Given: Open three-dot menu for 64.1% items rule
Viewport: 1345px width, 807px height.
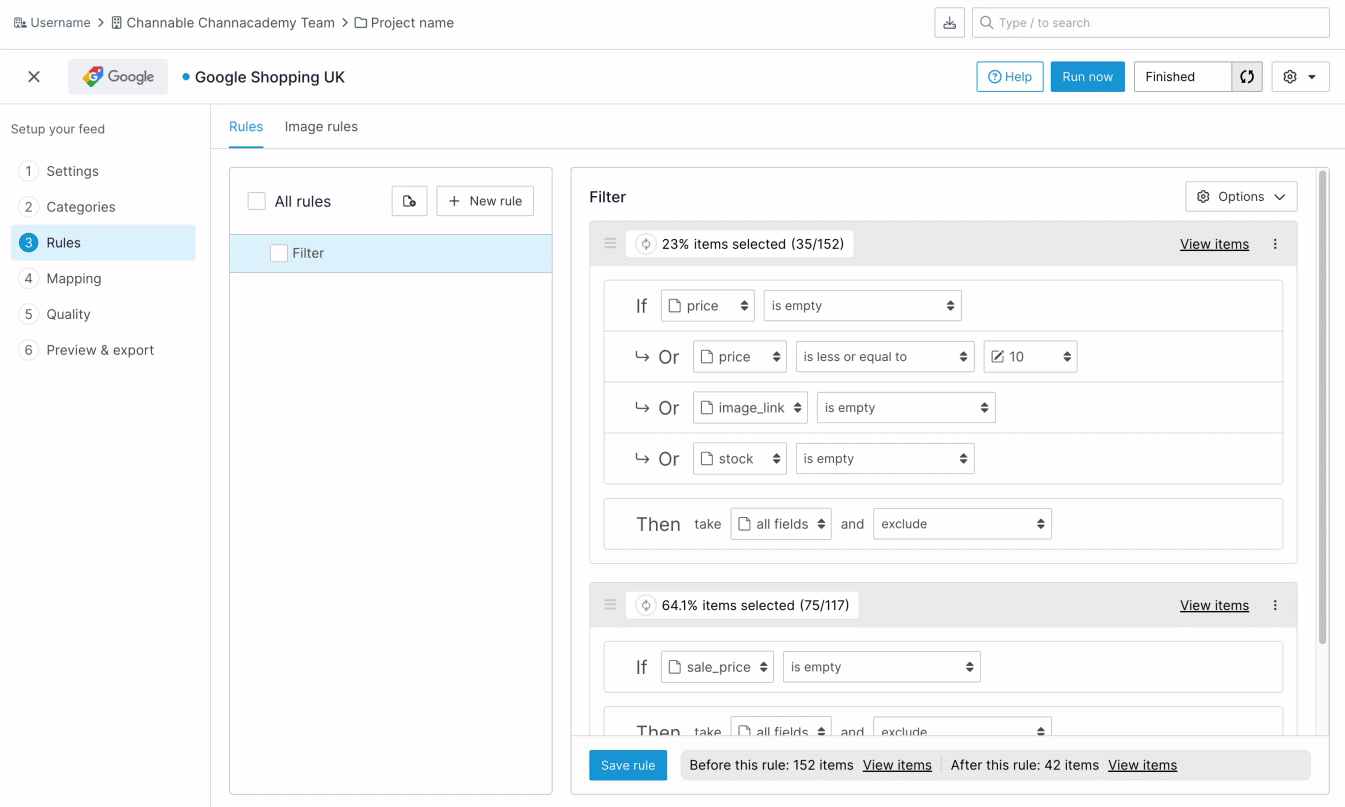Looking at the screenshot, I should tap(1275, 605).
